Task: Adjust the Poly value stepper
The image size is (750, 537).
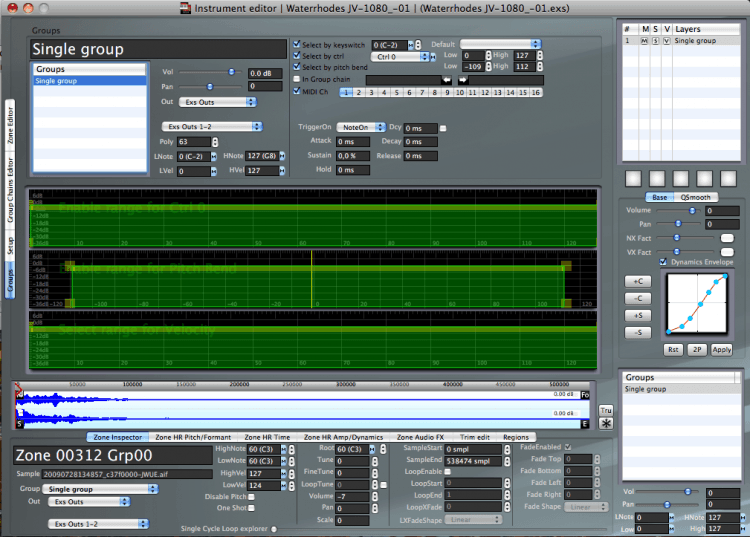Action: point(215,142)
